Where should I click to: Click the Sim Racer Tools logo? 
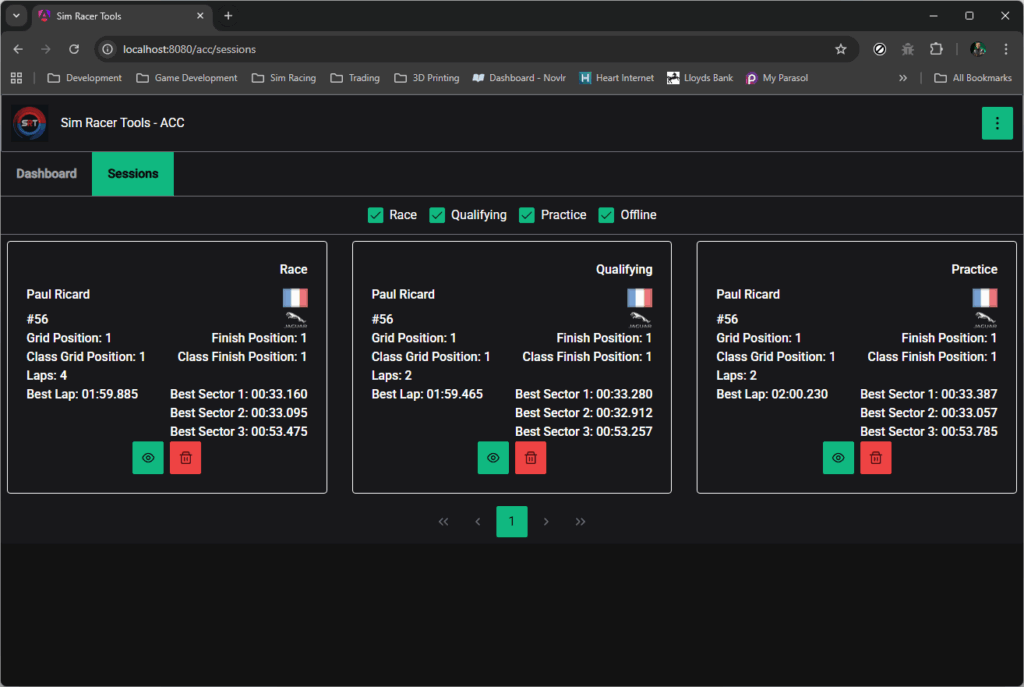(30, 123)
